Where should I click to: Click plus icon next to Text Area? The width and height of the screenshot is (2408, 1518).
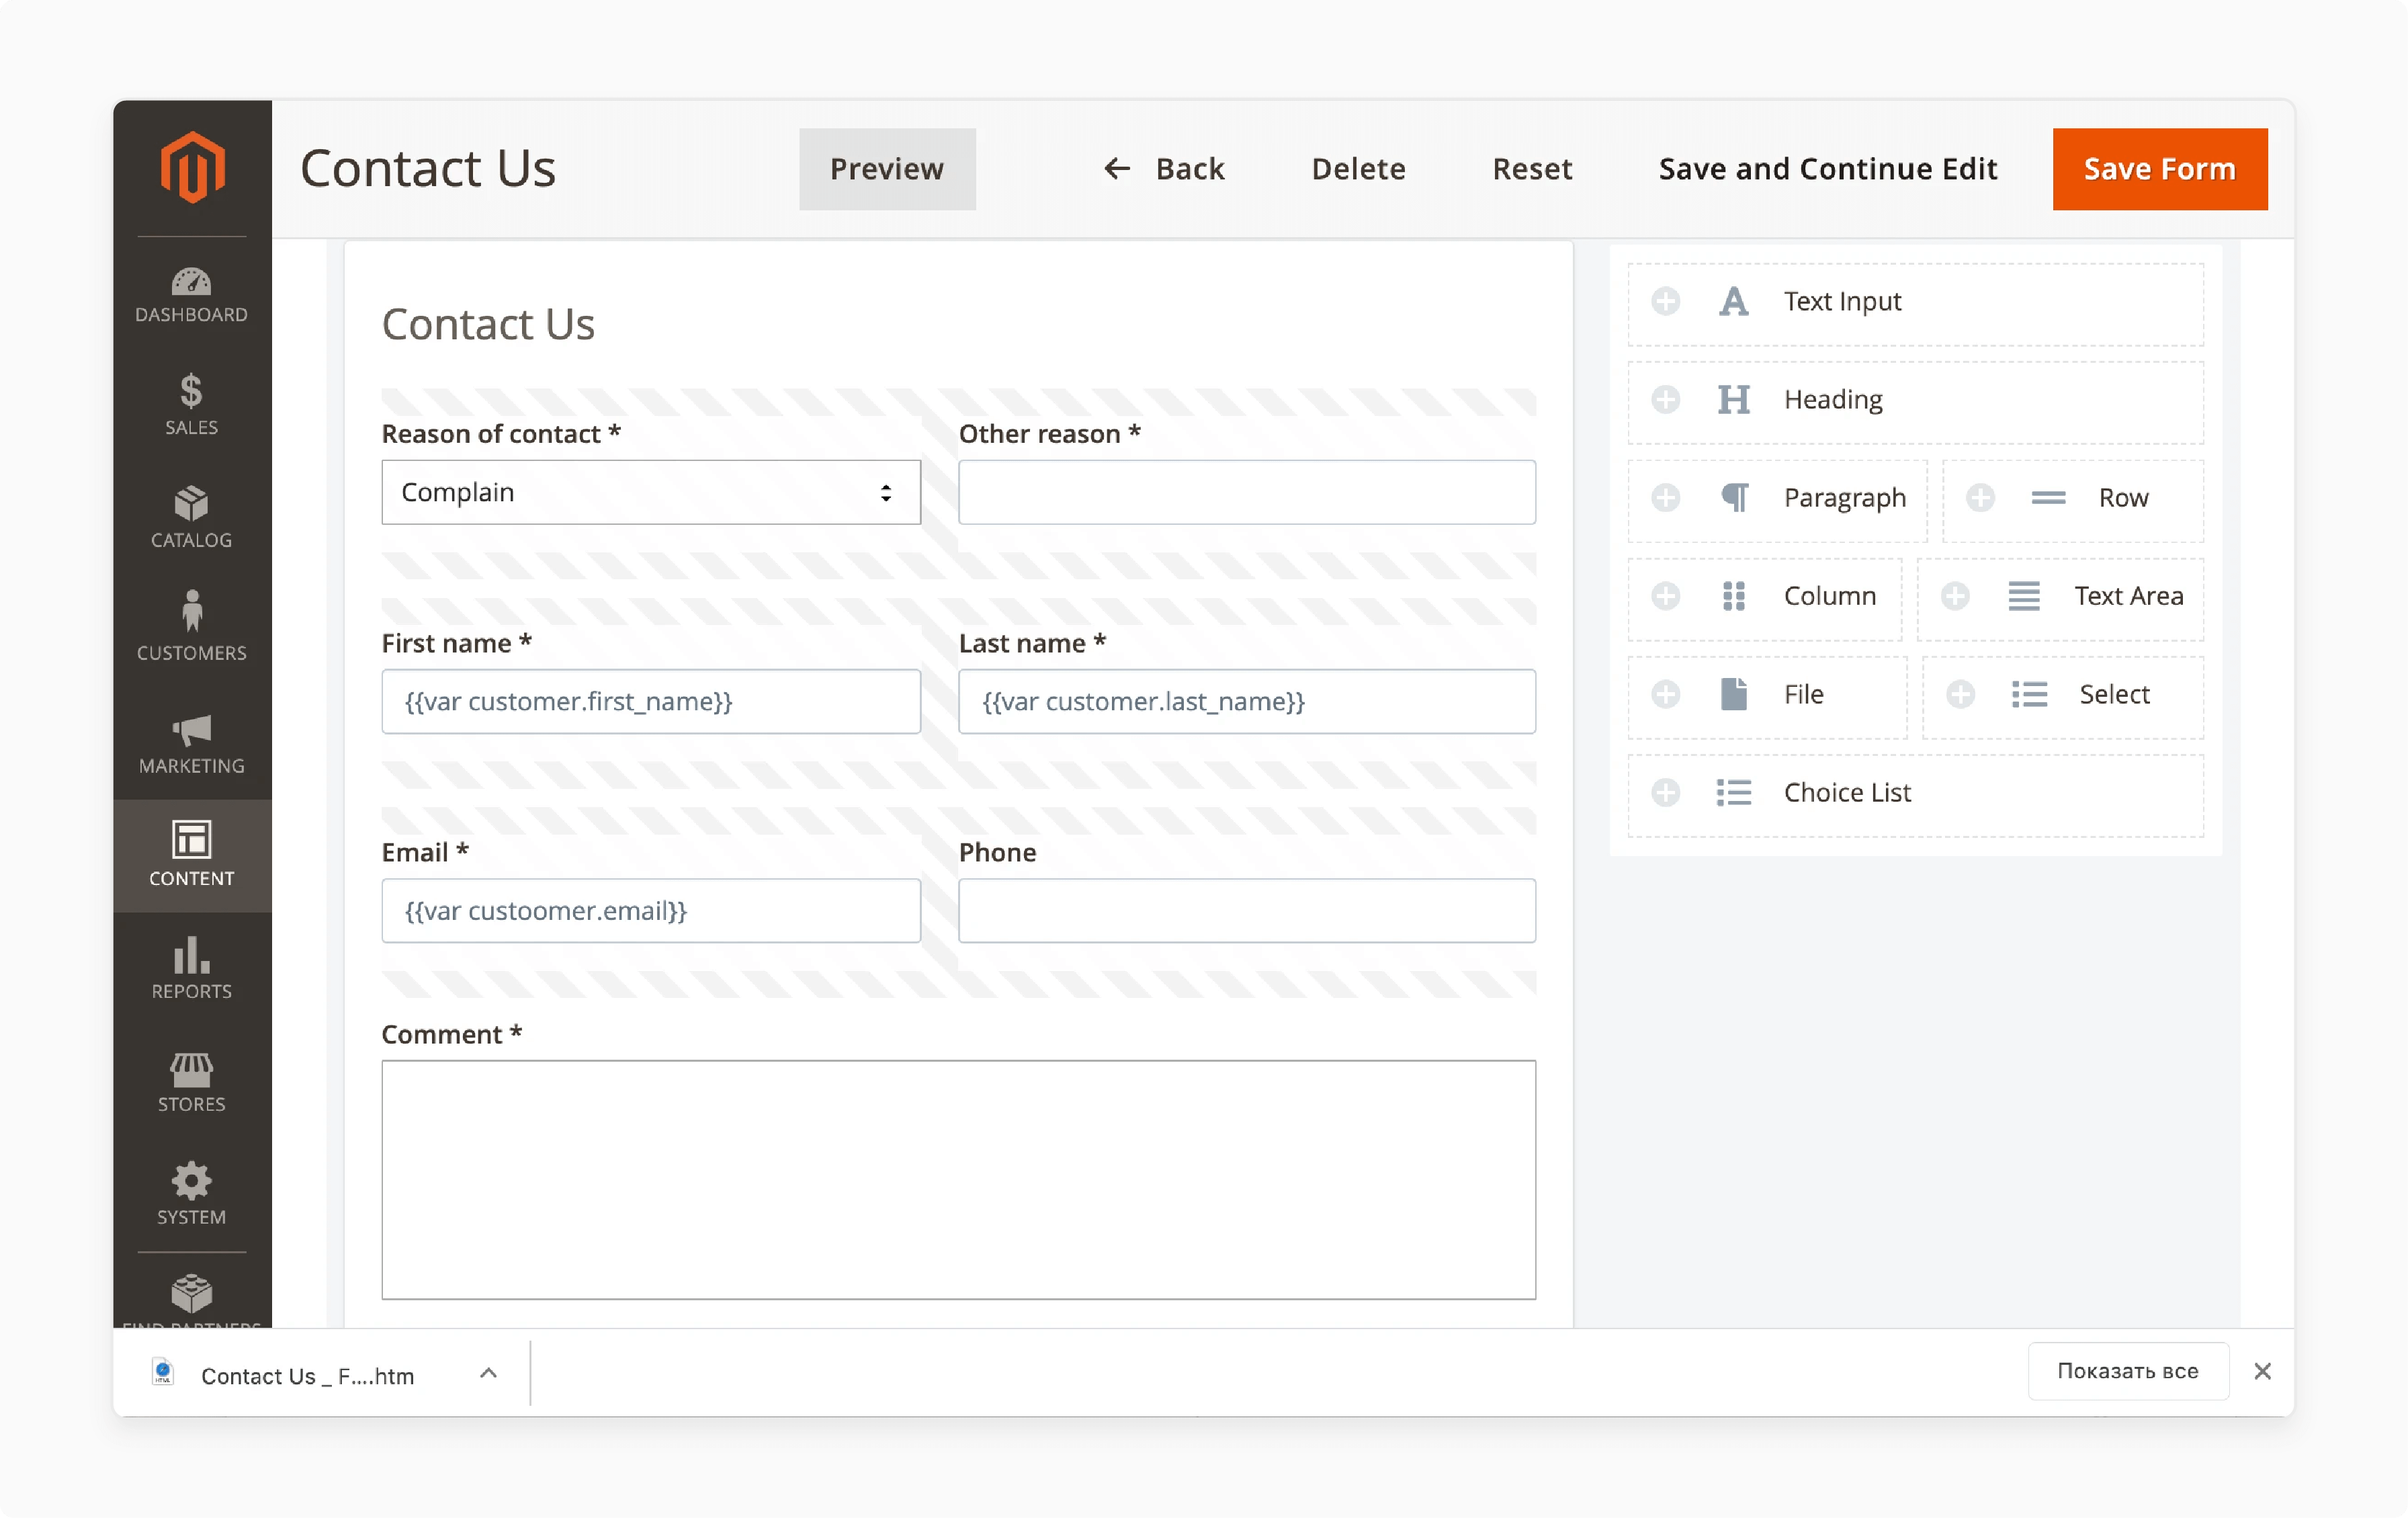pos(1955,596)
